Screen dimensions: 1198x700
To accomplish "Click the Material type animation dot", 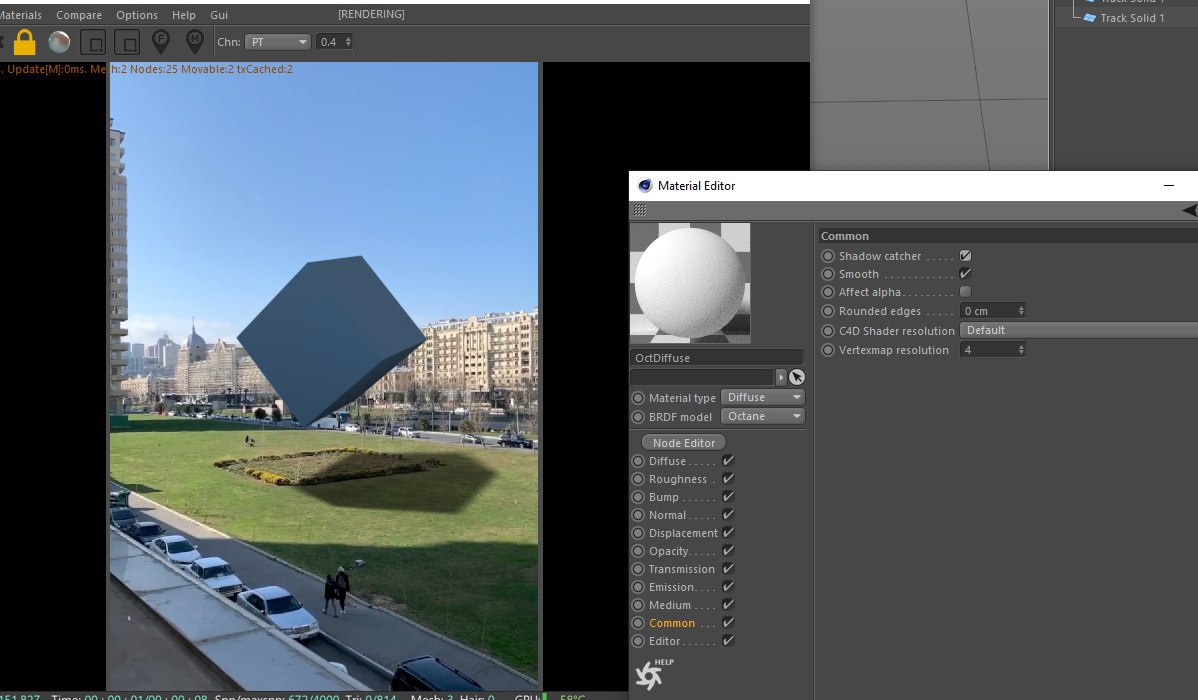I will (638, 398).
